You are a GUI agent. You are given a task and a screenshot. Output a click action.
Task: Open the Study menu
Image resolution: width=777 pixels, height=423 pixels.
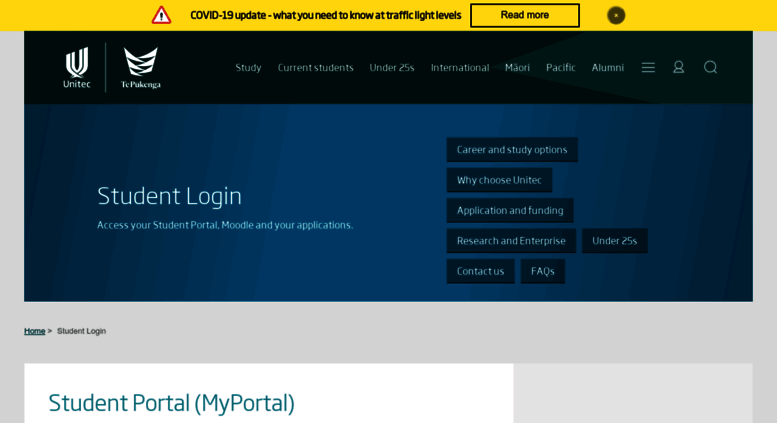tap(248, 68)
